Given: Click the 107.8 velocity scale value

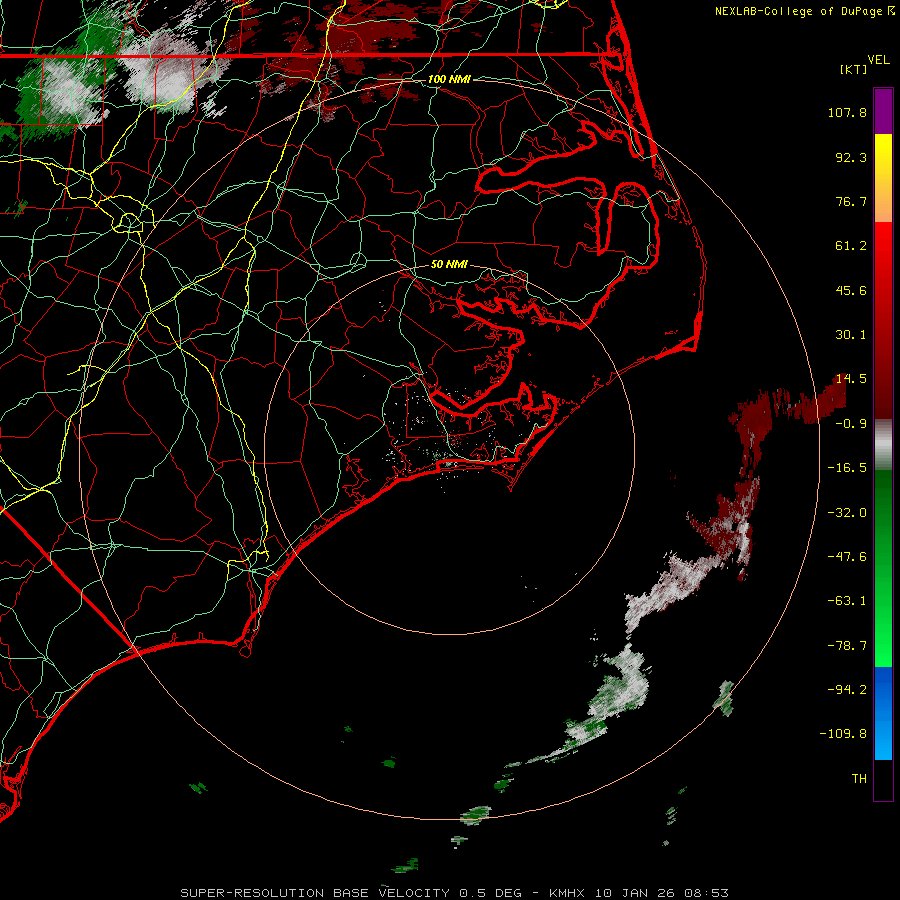Looking at the screenshot, I should pos(847,112).
